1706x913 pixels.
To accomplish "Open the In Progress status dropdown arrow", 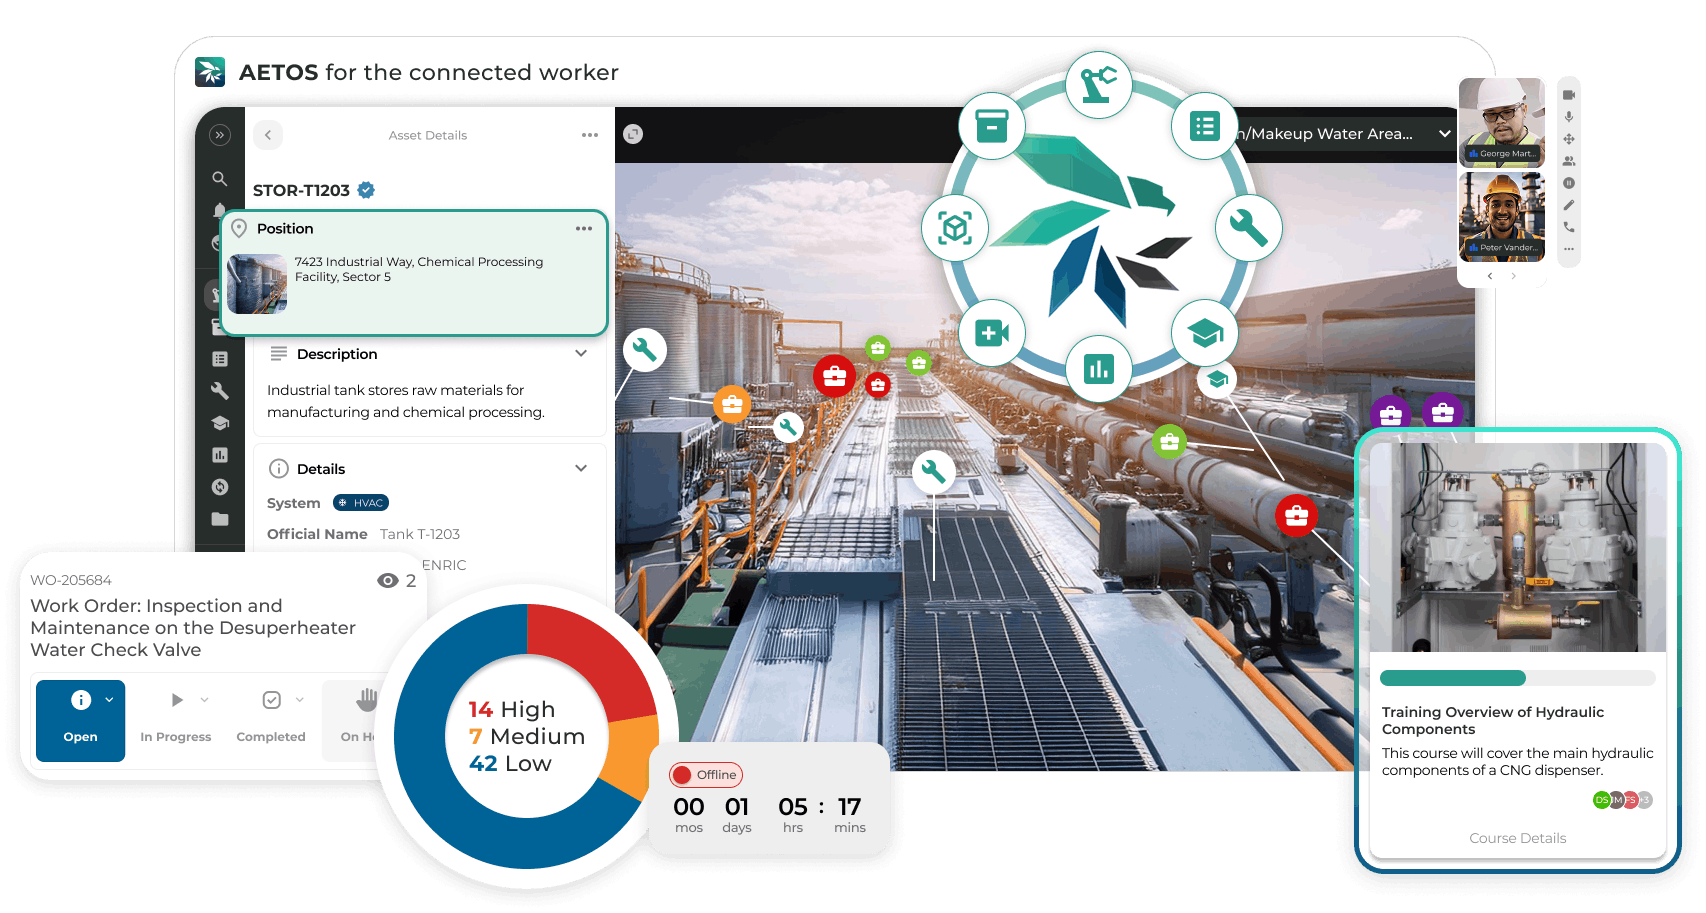I will click(x=204, y=700).
